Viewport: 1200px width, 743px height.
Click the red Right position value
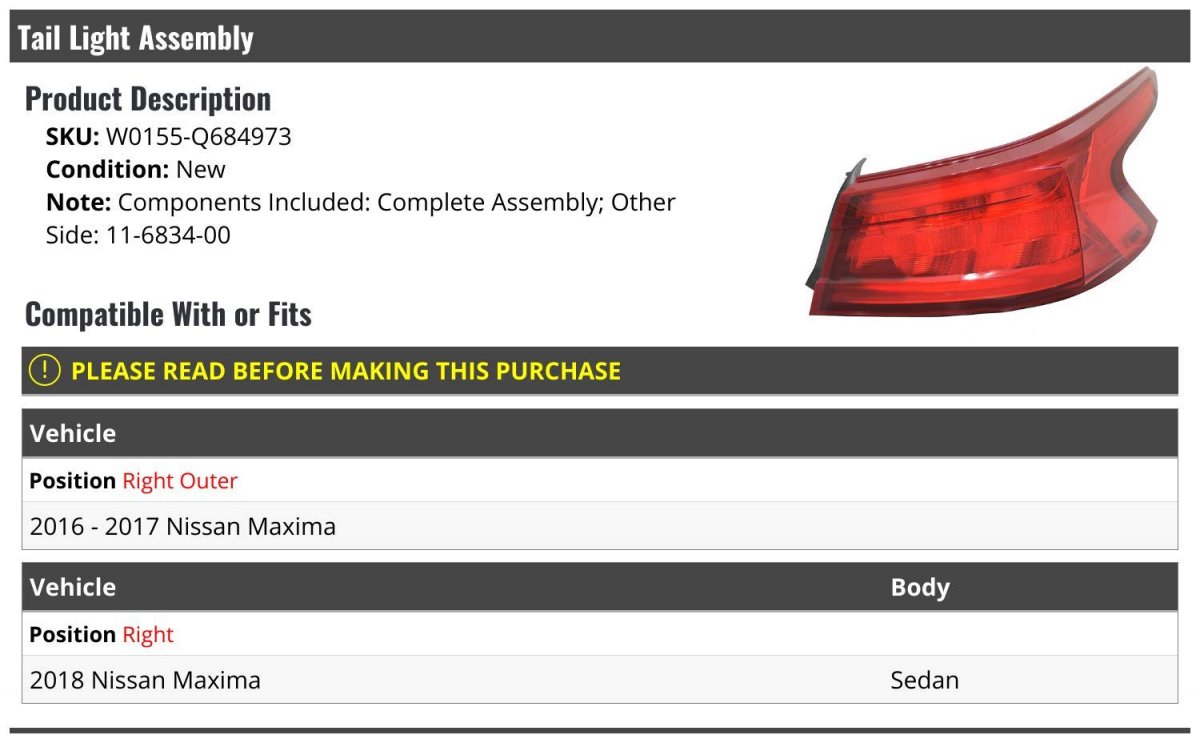coord(148,635)
